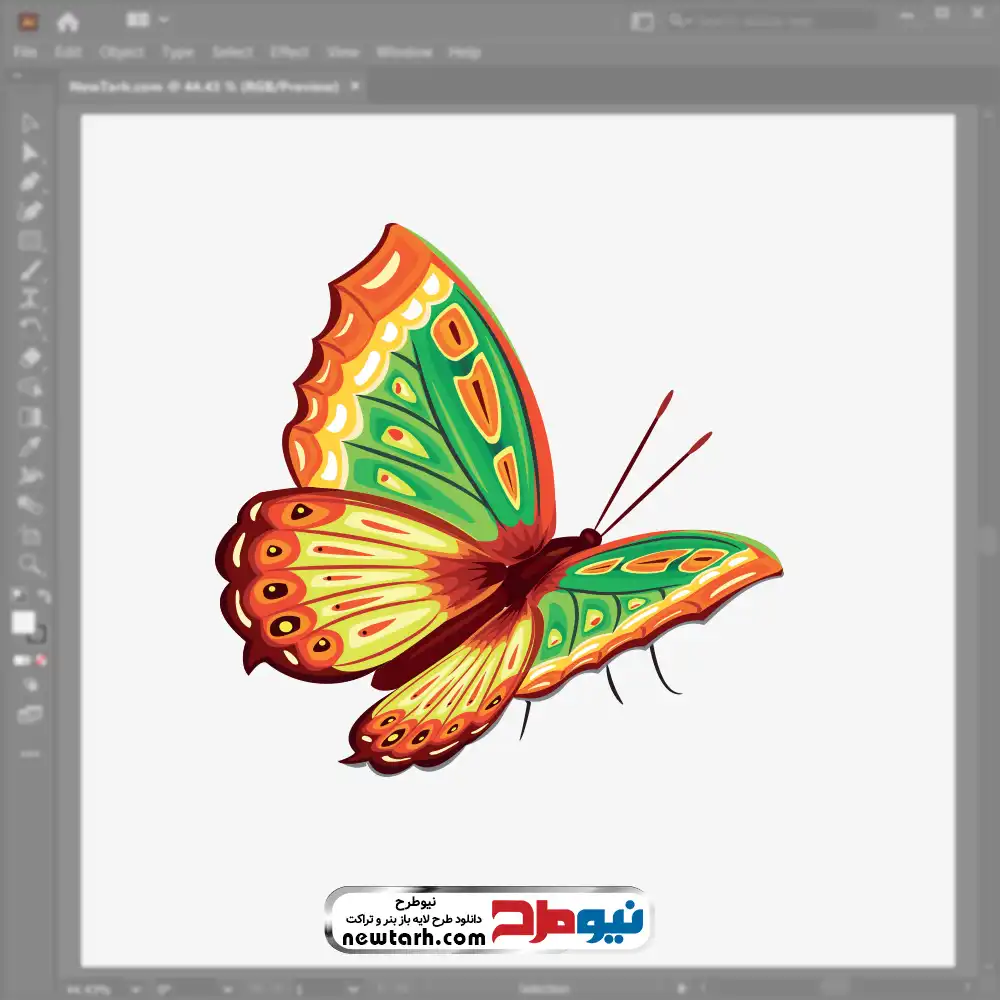1000x1000 pixels.
Task: Click the search field in top bar
Action: coord(770,21)
